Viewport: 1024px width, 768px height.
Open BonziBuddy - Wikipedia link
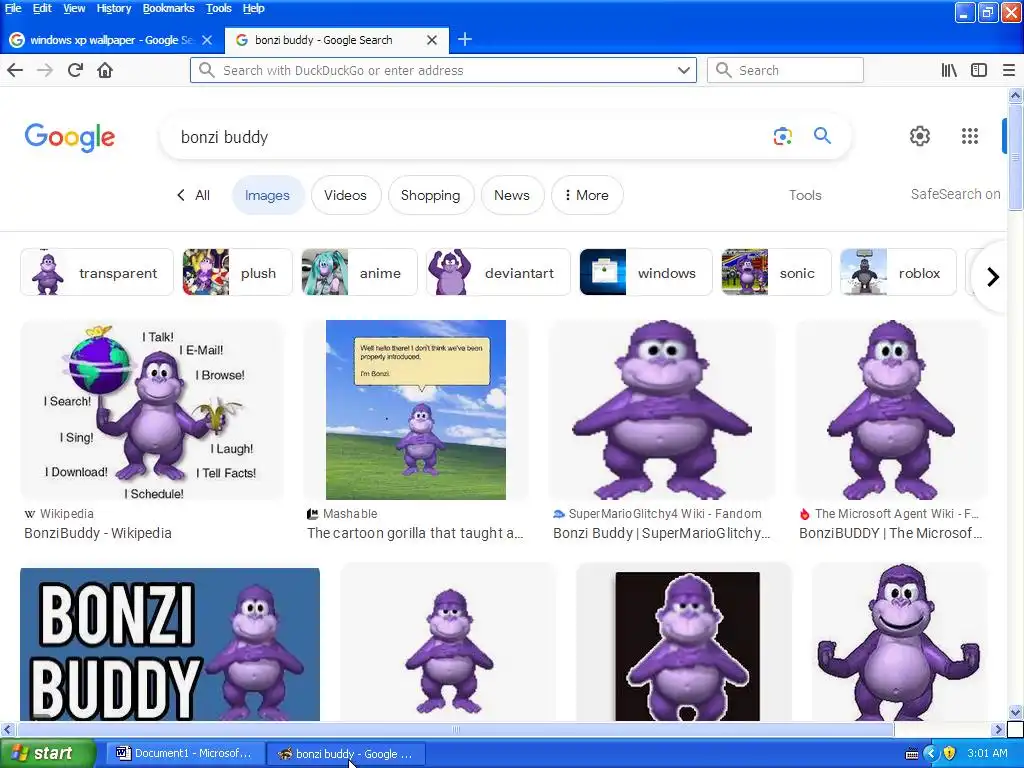[98, 533]
